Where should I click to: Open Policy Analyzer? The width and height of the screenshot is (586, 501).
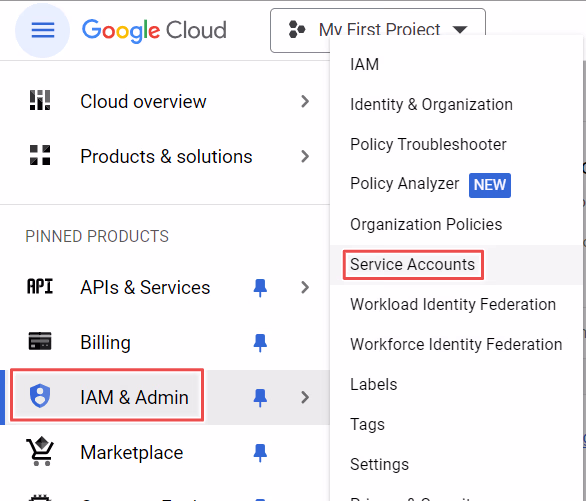click(404, 184)
